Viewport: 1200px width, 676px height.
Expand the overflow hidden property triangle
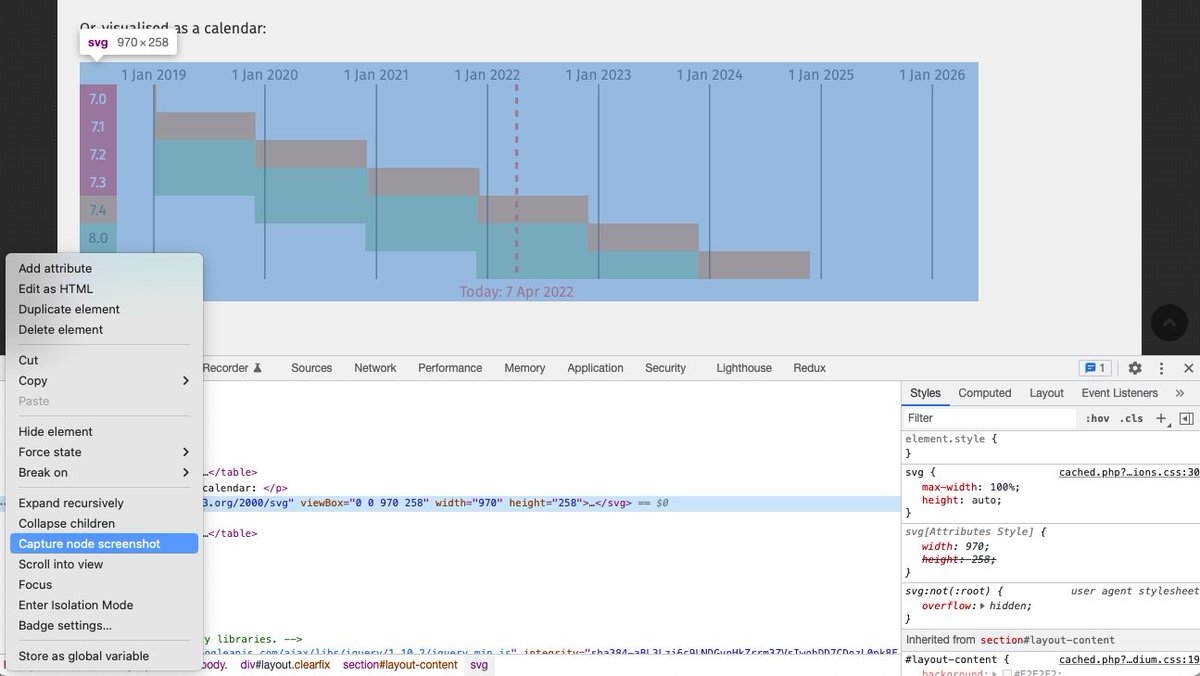click(982, 606)
